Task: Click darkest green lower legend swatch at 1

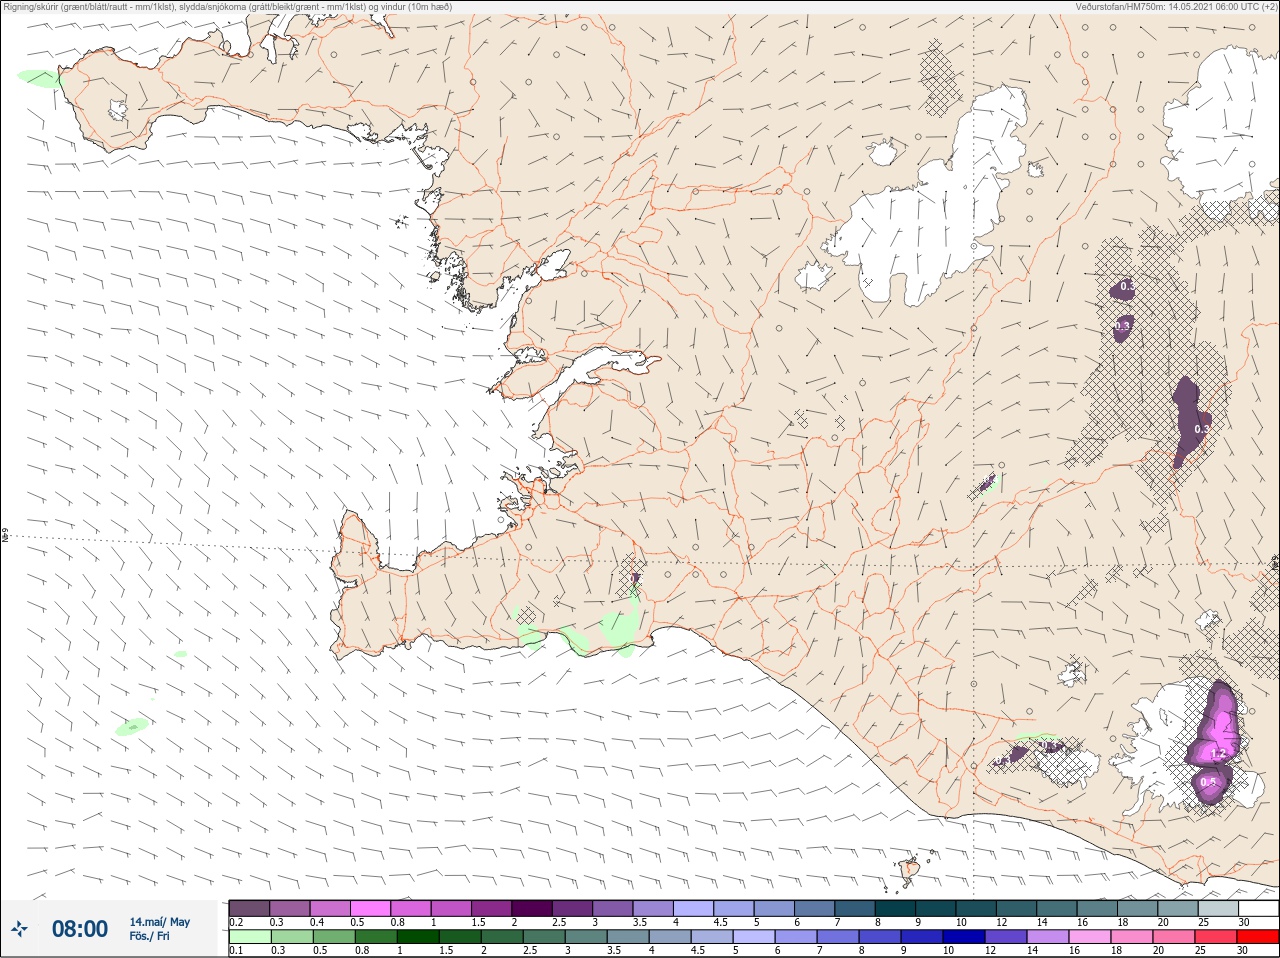Action: pyautogui.click(x=419, y=937)
